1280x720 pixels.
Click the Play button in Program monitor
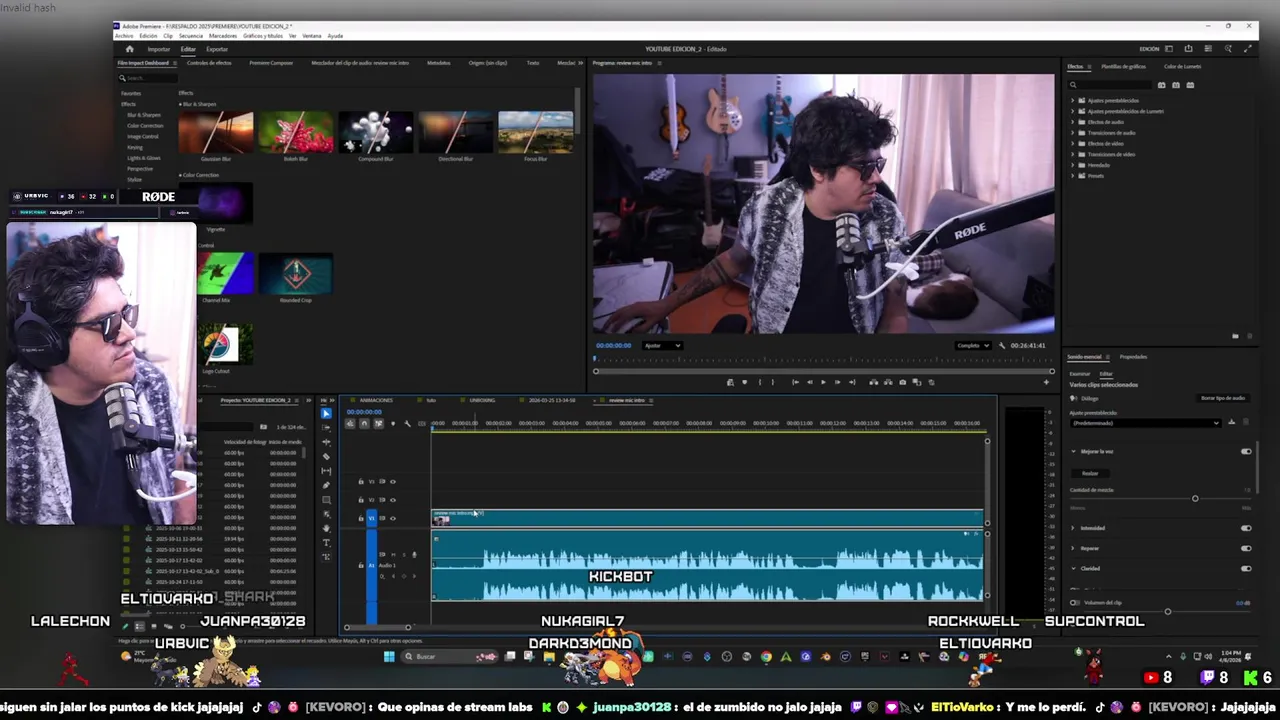click(x=823, y=382)
